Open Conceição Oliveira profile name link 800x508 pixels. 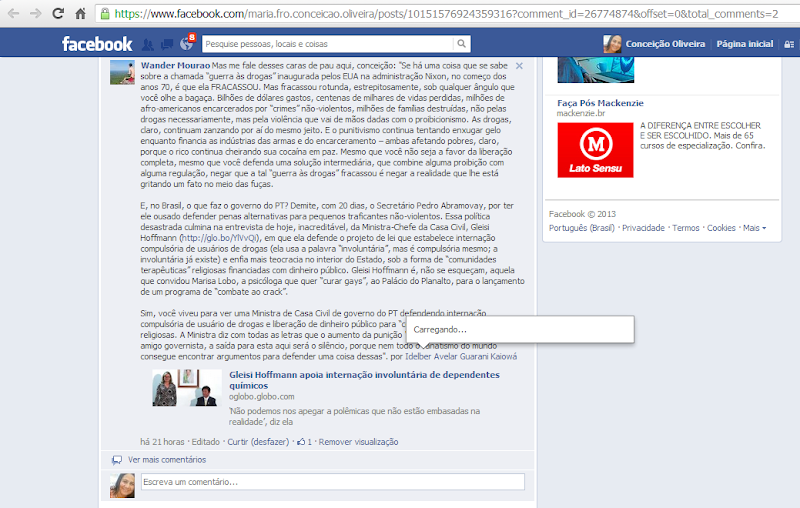665,44
